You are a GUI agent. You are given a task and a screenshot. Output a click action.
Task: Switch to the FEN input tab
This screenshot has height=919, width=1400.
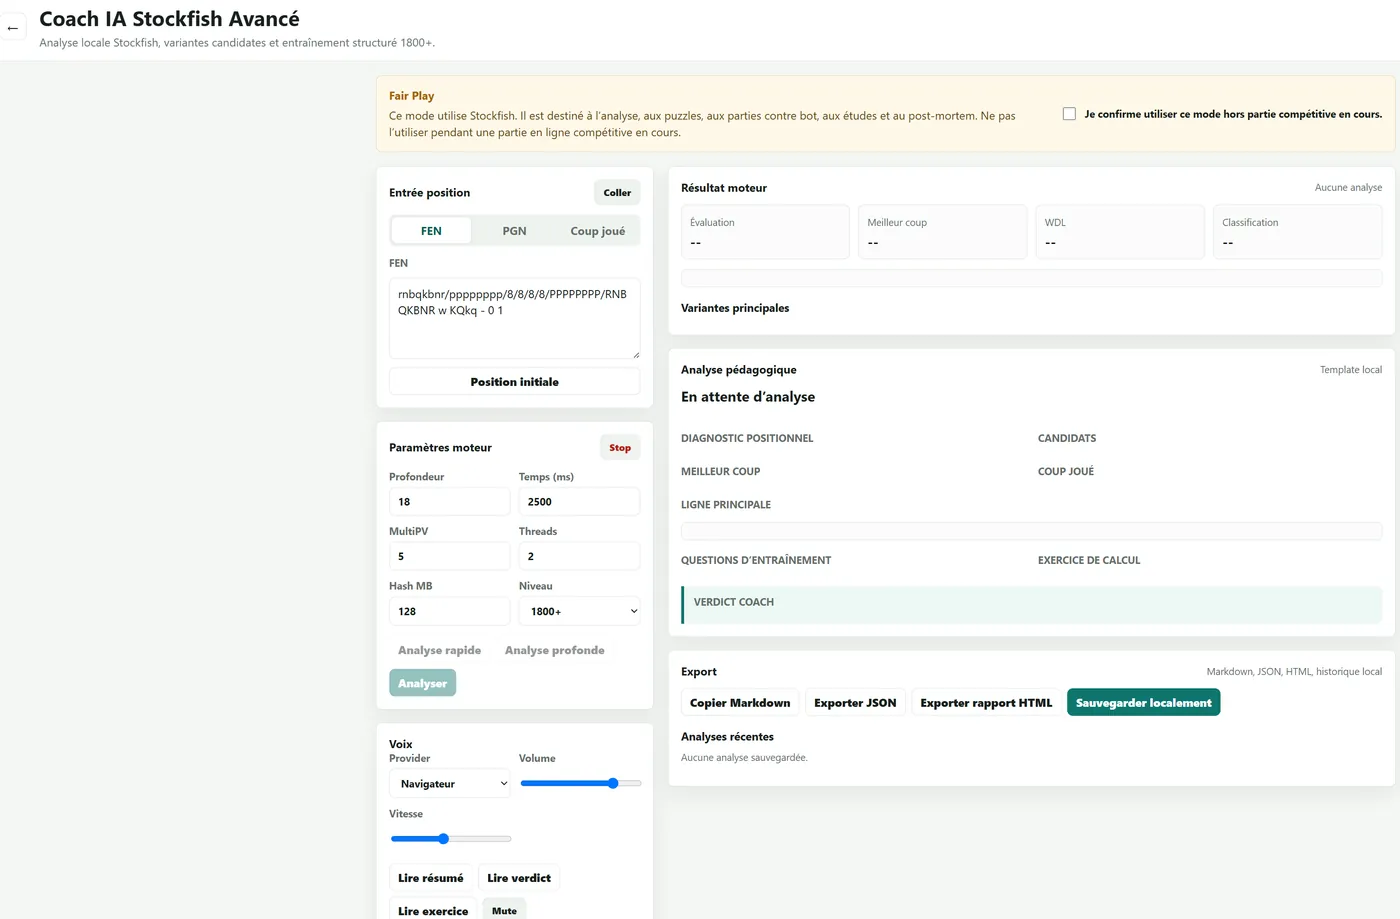[431, 231]
